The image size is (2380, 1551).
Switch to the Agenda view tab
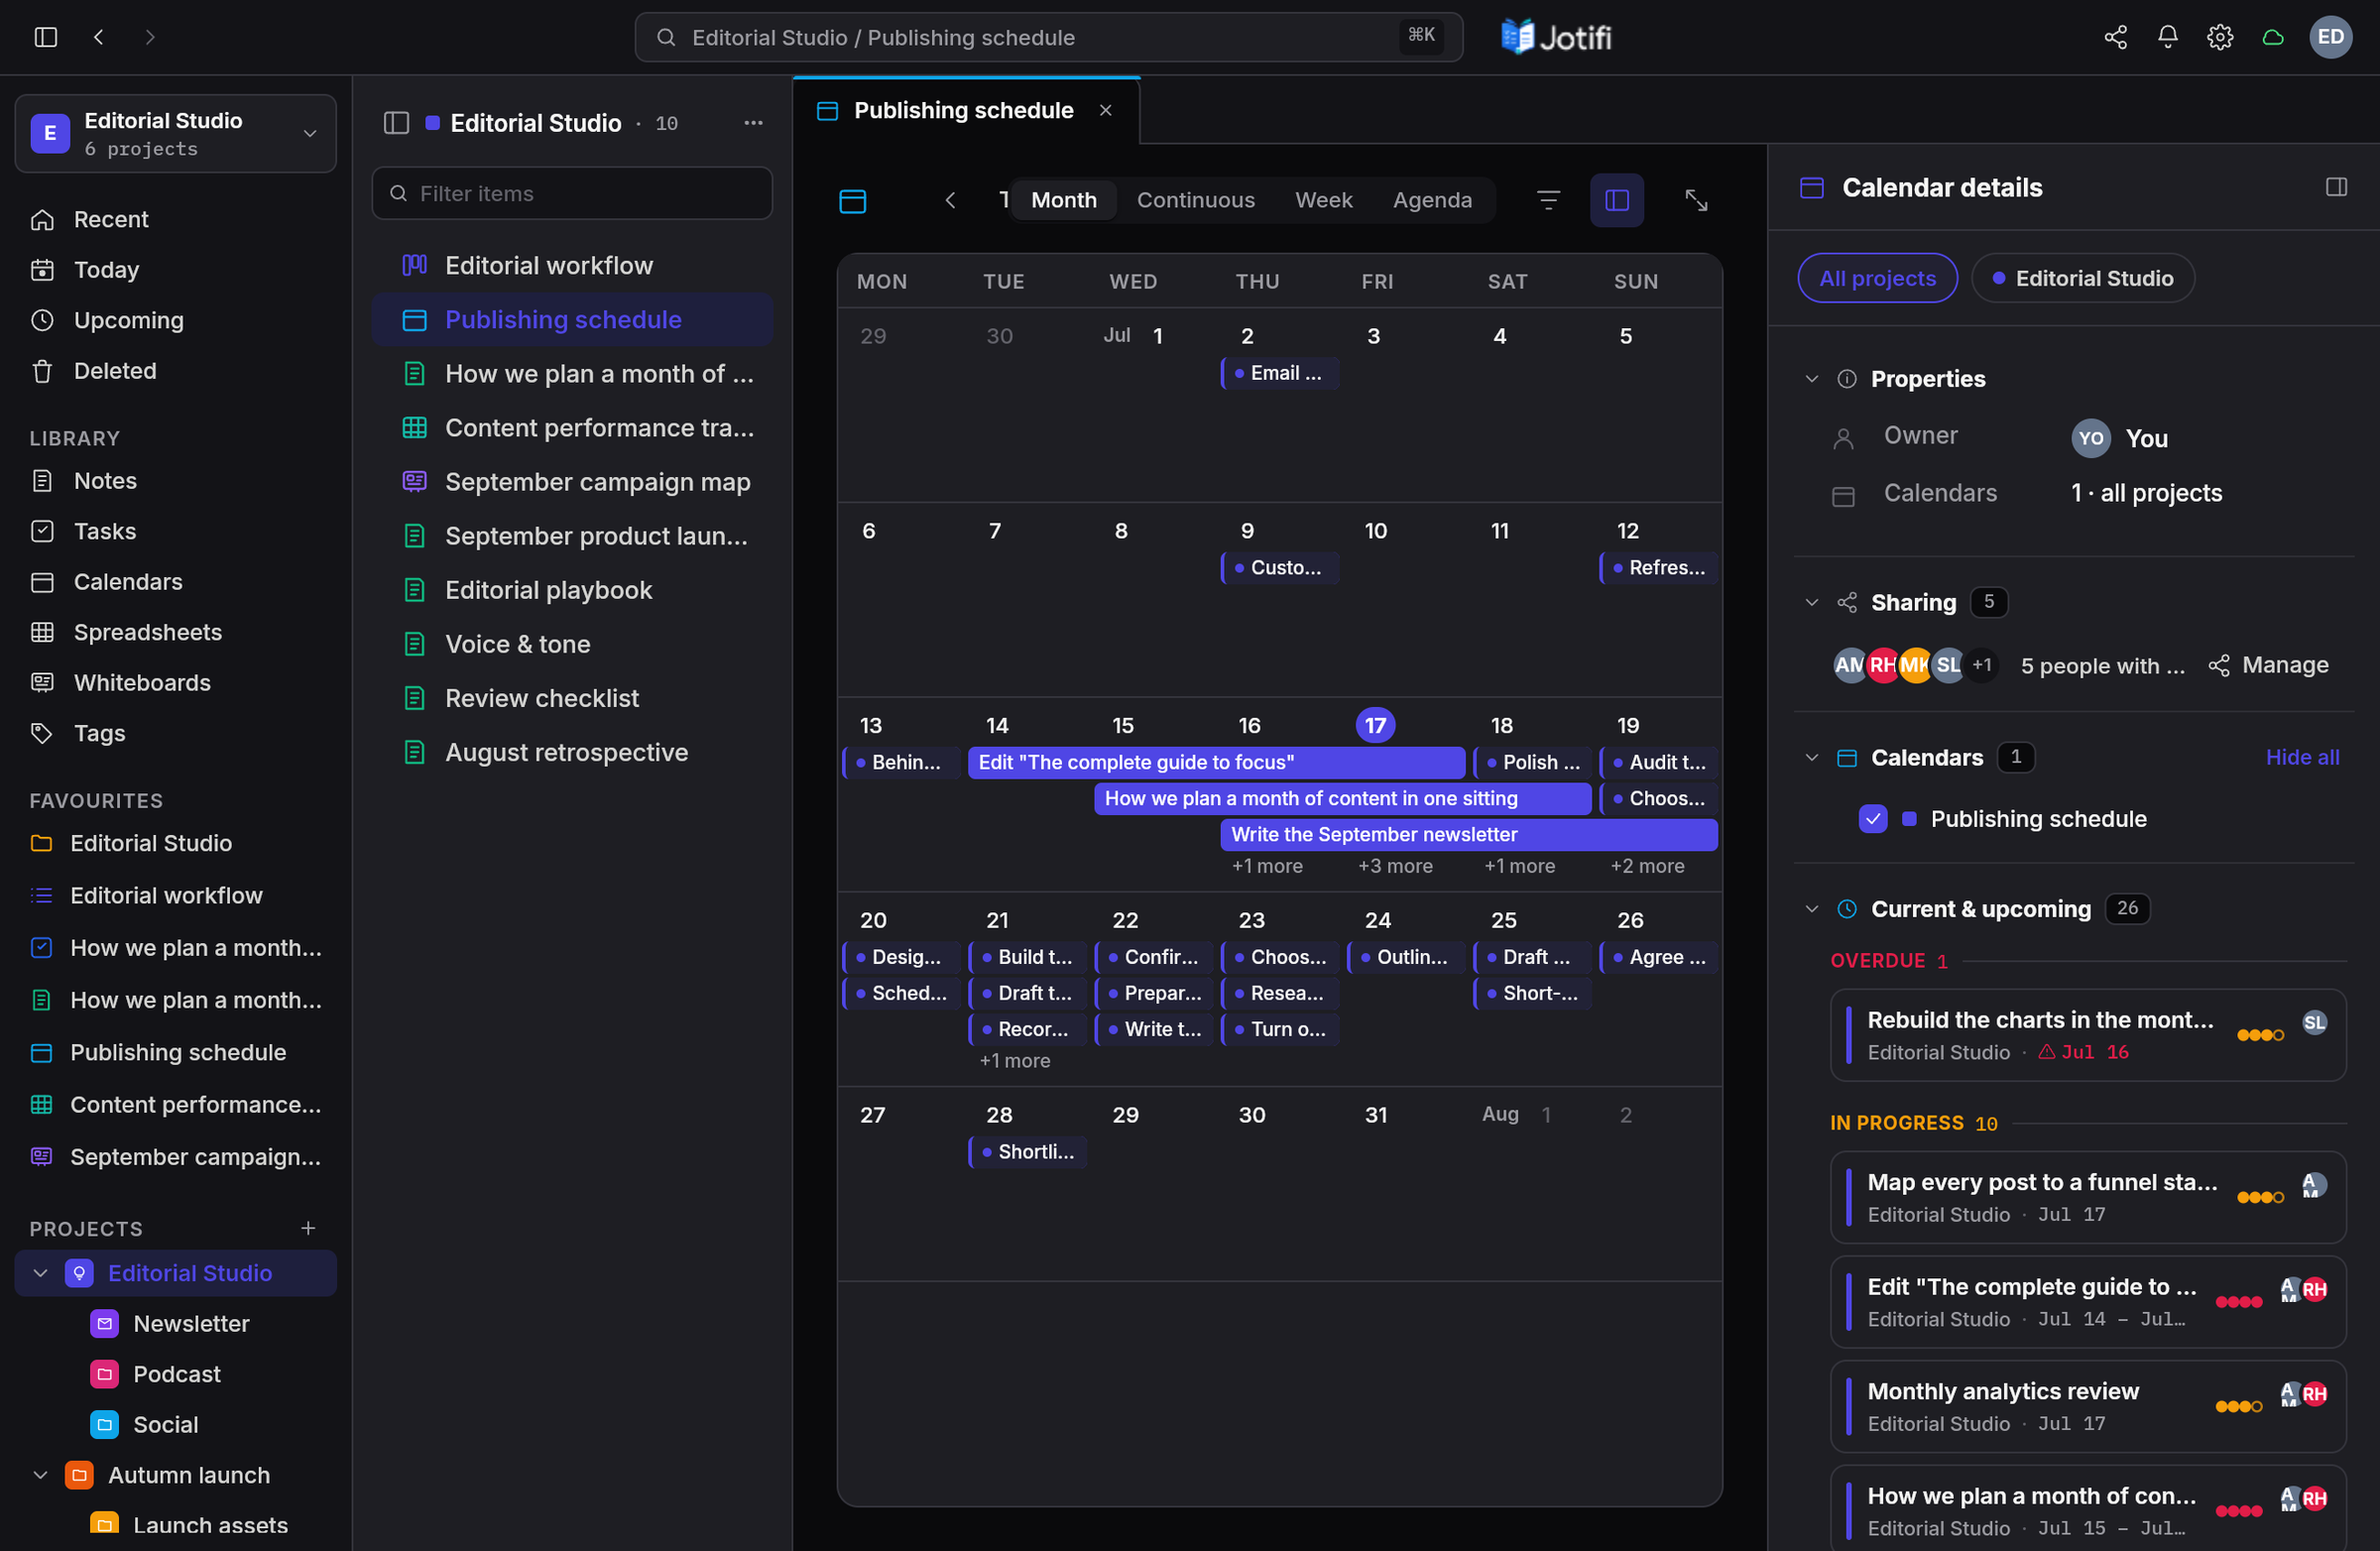click(1432, 200)
